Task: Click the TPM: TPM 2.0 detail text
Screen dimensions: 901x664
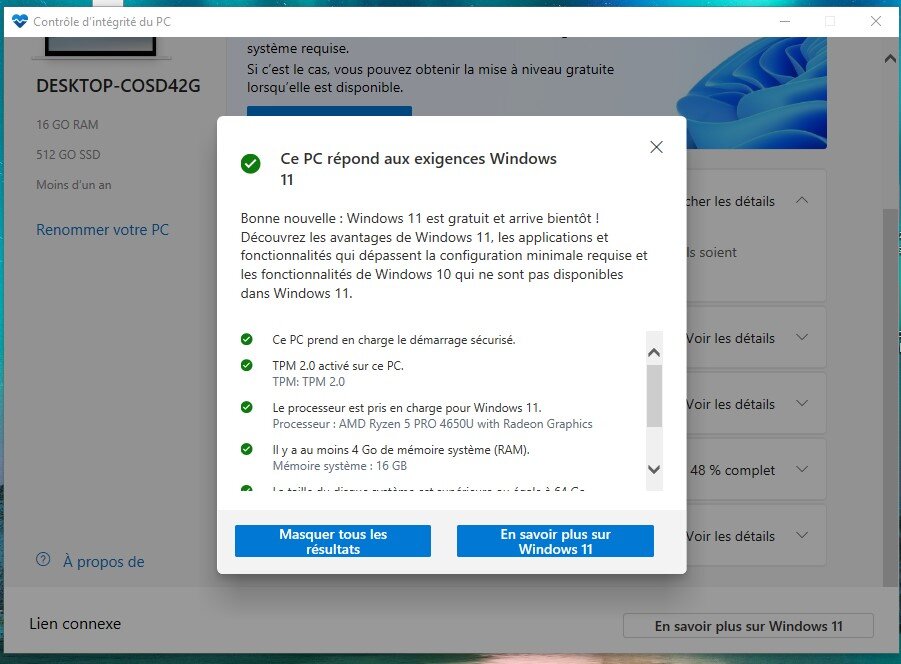Action: (309, 382)
